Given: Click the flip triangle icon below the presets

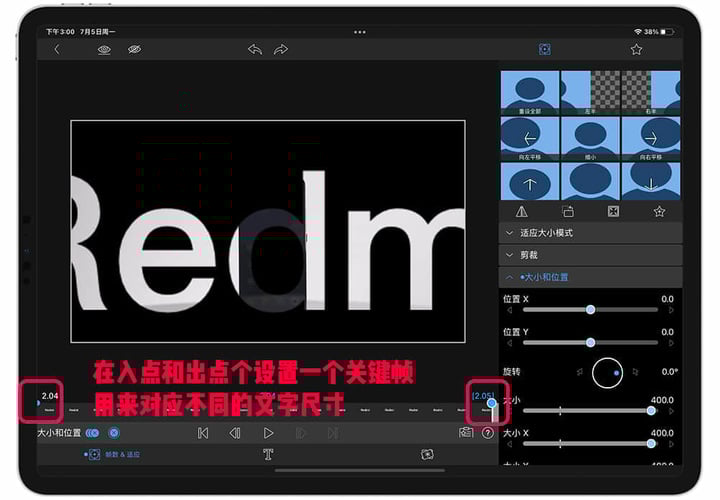Looking at the screenshot, I should click(x=522, y=212).
